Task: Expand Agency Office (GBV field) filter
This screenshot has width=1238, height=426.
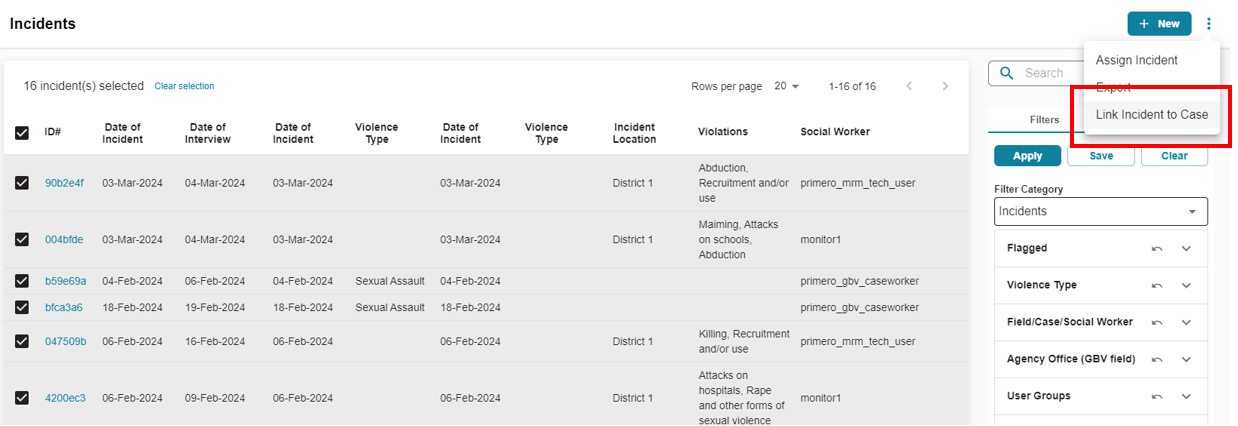Action: point(1187,359)
